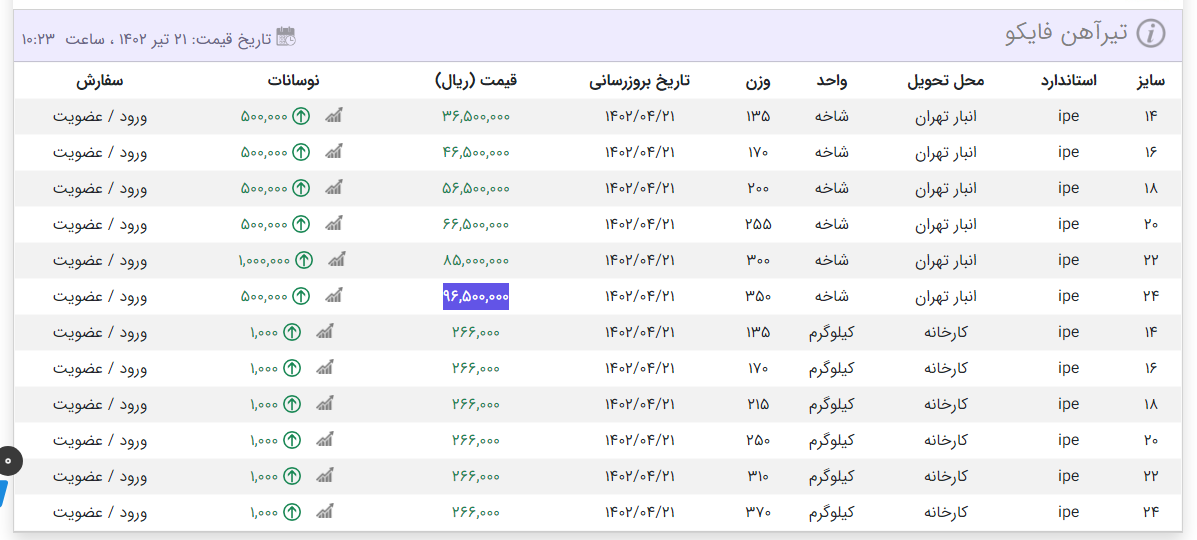Viewport: 1197px width, 540px height.
Task: Click the نوسانات column header
Action: pos(293,81)
